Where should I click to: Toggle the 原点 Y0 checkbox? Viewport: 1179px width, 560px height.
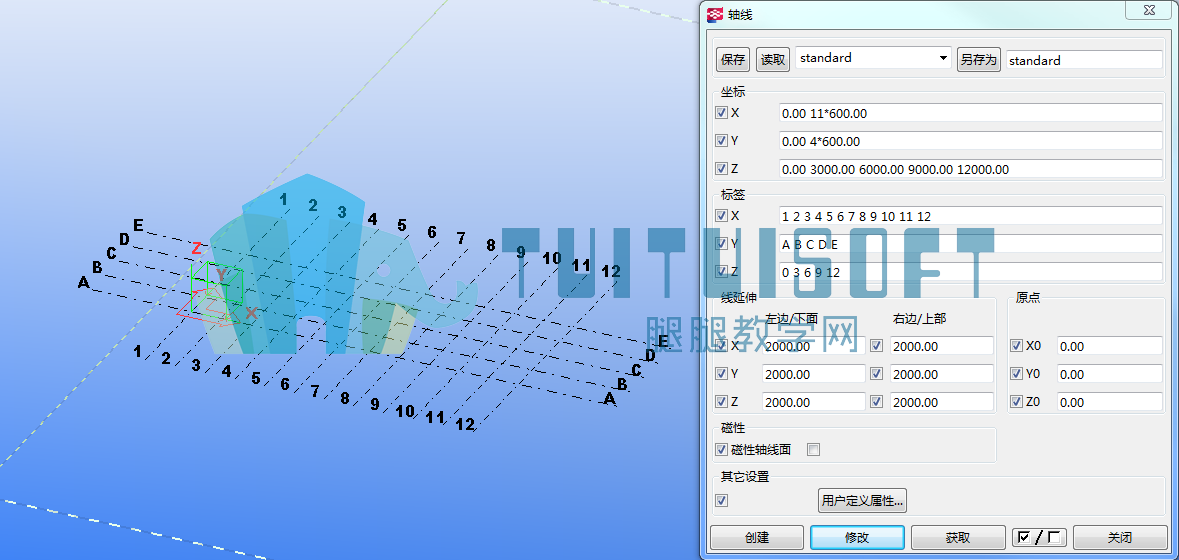click(x=1017, y=374)
